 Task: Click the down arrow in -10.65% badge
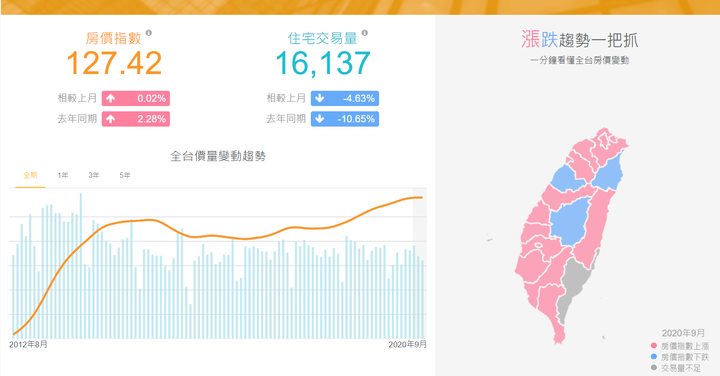coord(320,119)
